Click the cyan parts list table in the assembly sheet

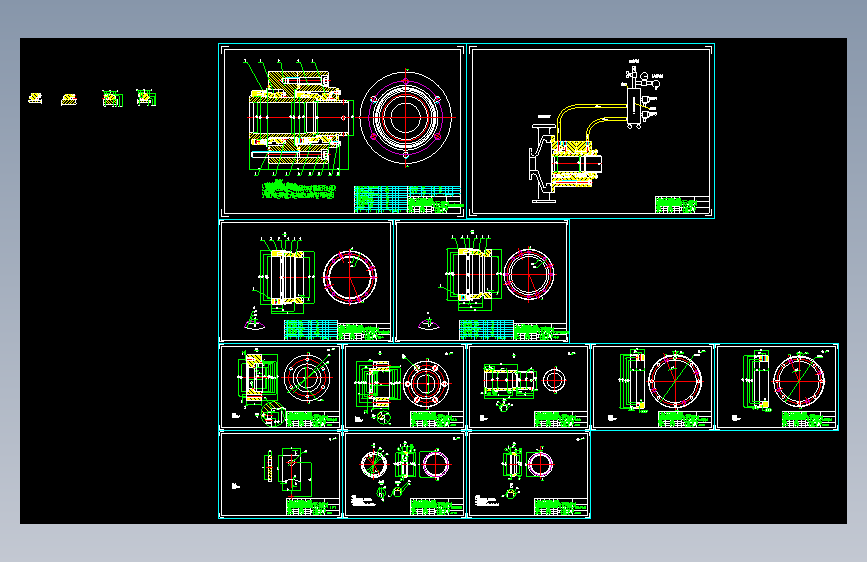380,199
